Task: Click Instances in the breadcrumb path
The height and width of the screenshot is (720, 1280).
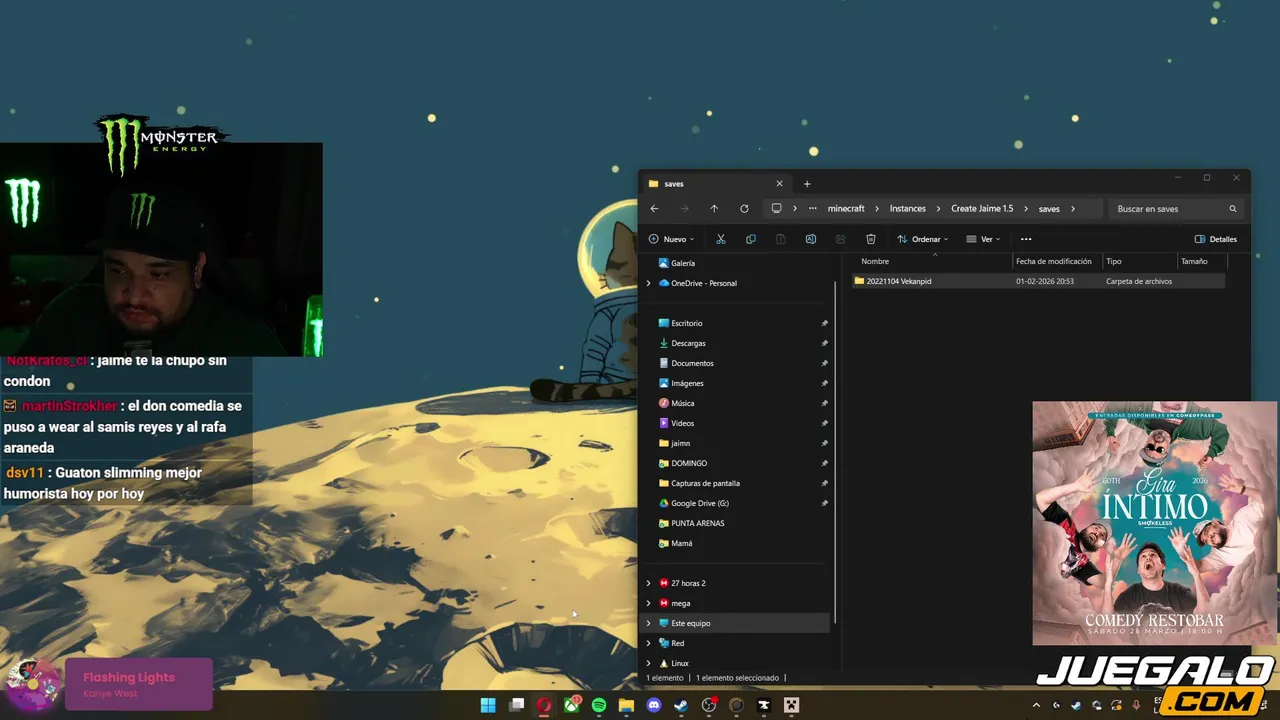Action: (x=908, y=209)
